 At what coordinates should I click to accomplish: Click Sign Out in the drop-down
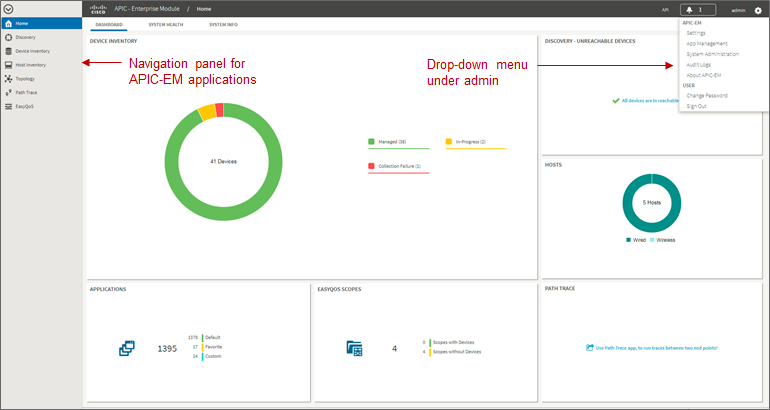(696, 106)
